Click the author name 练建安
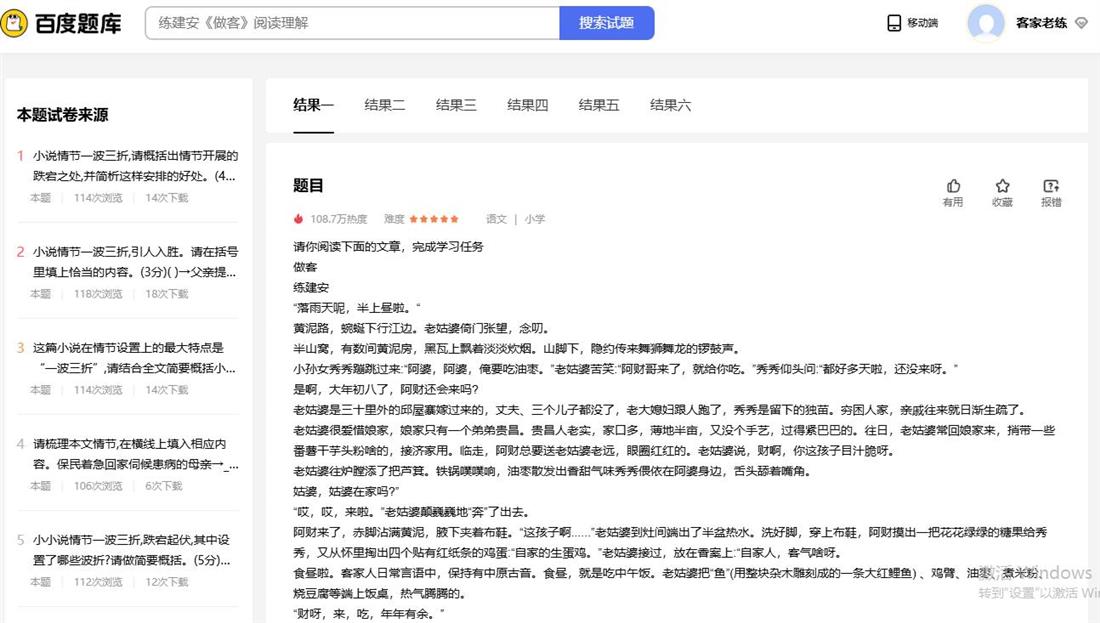This screenshot has height=623, width=1100. click(311, 288)
